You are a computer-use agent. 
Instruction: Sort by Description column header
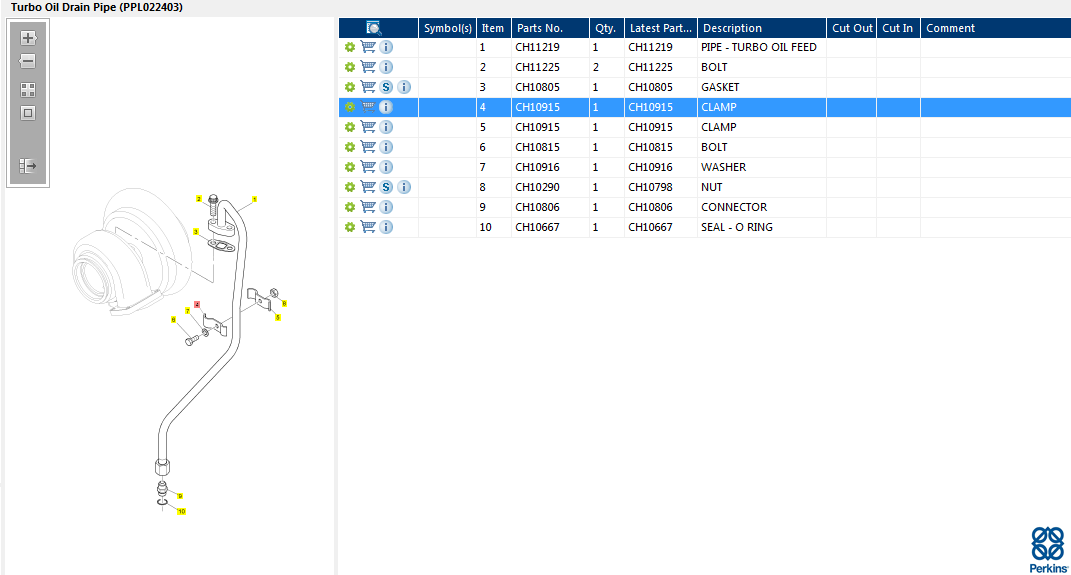pos(762,28)
